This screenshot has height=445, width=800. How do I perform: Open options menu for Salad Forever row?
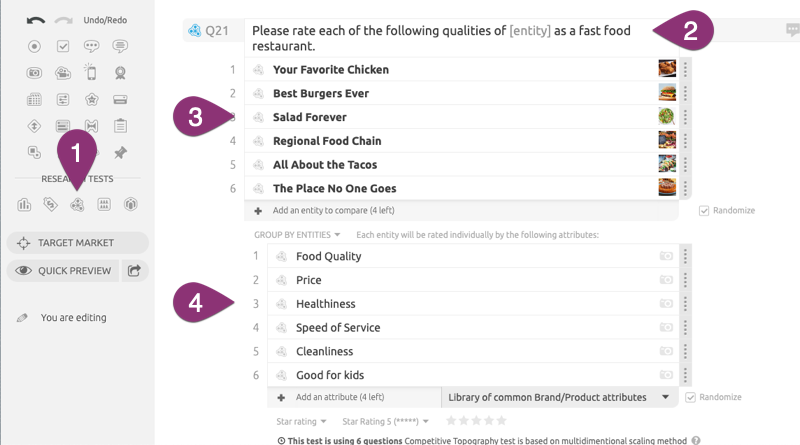685,117
